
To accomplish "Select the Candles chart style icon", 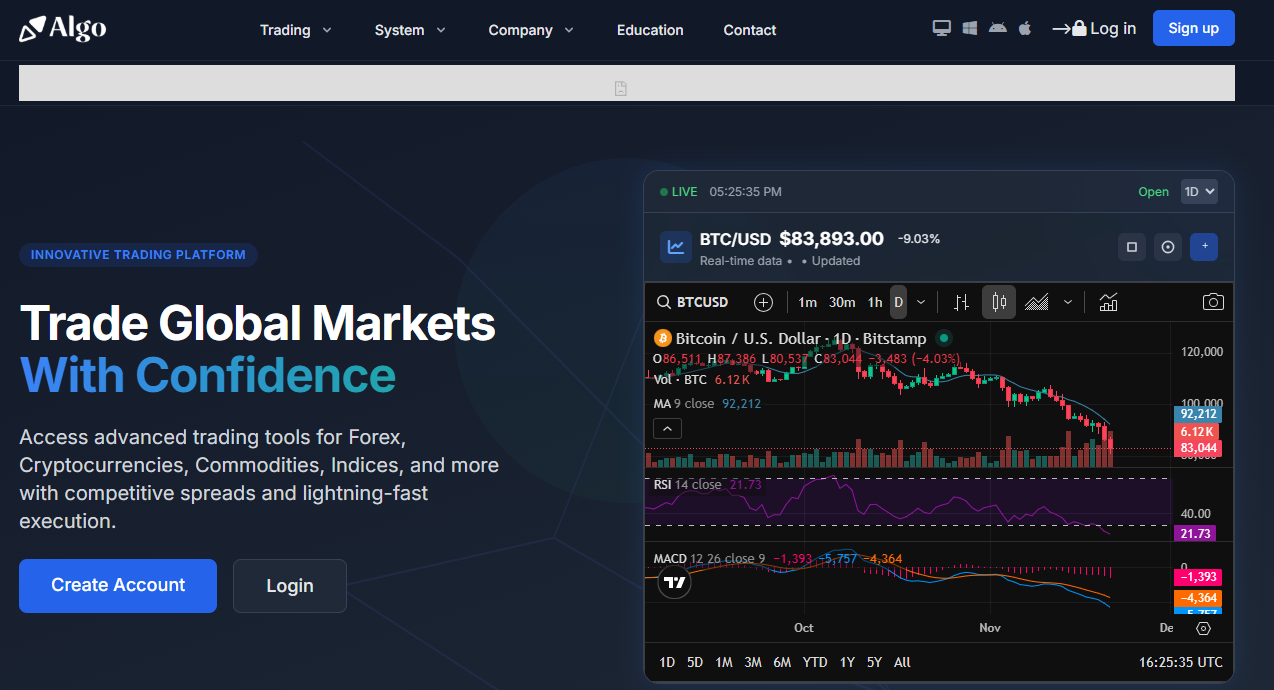I will 998,302.
